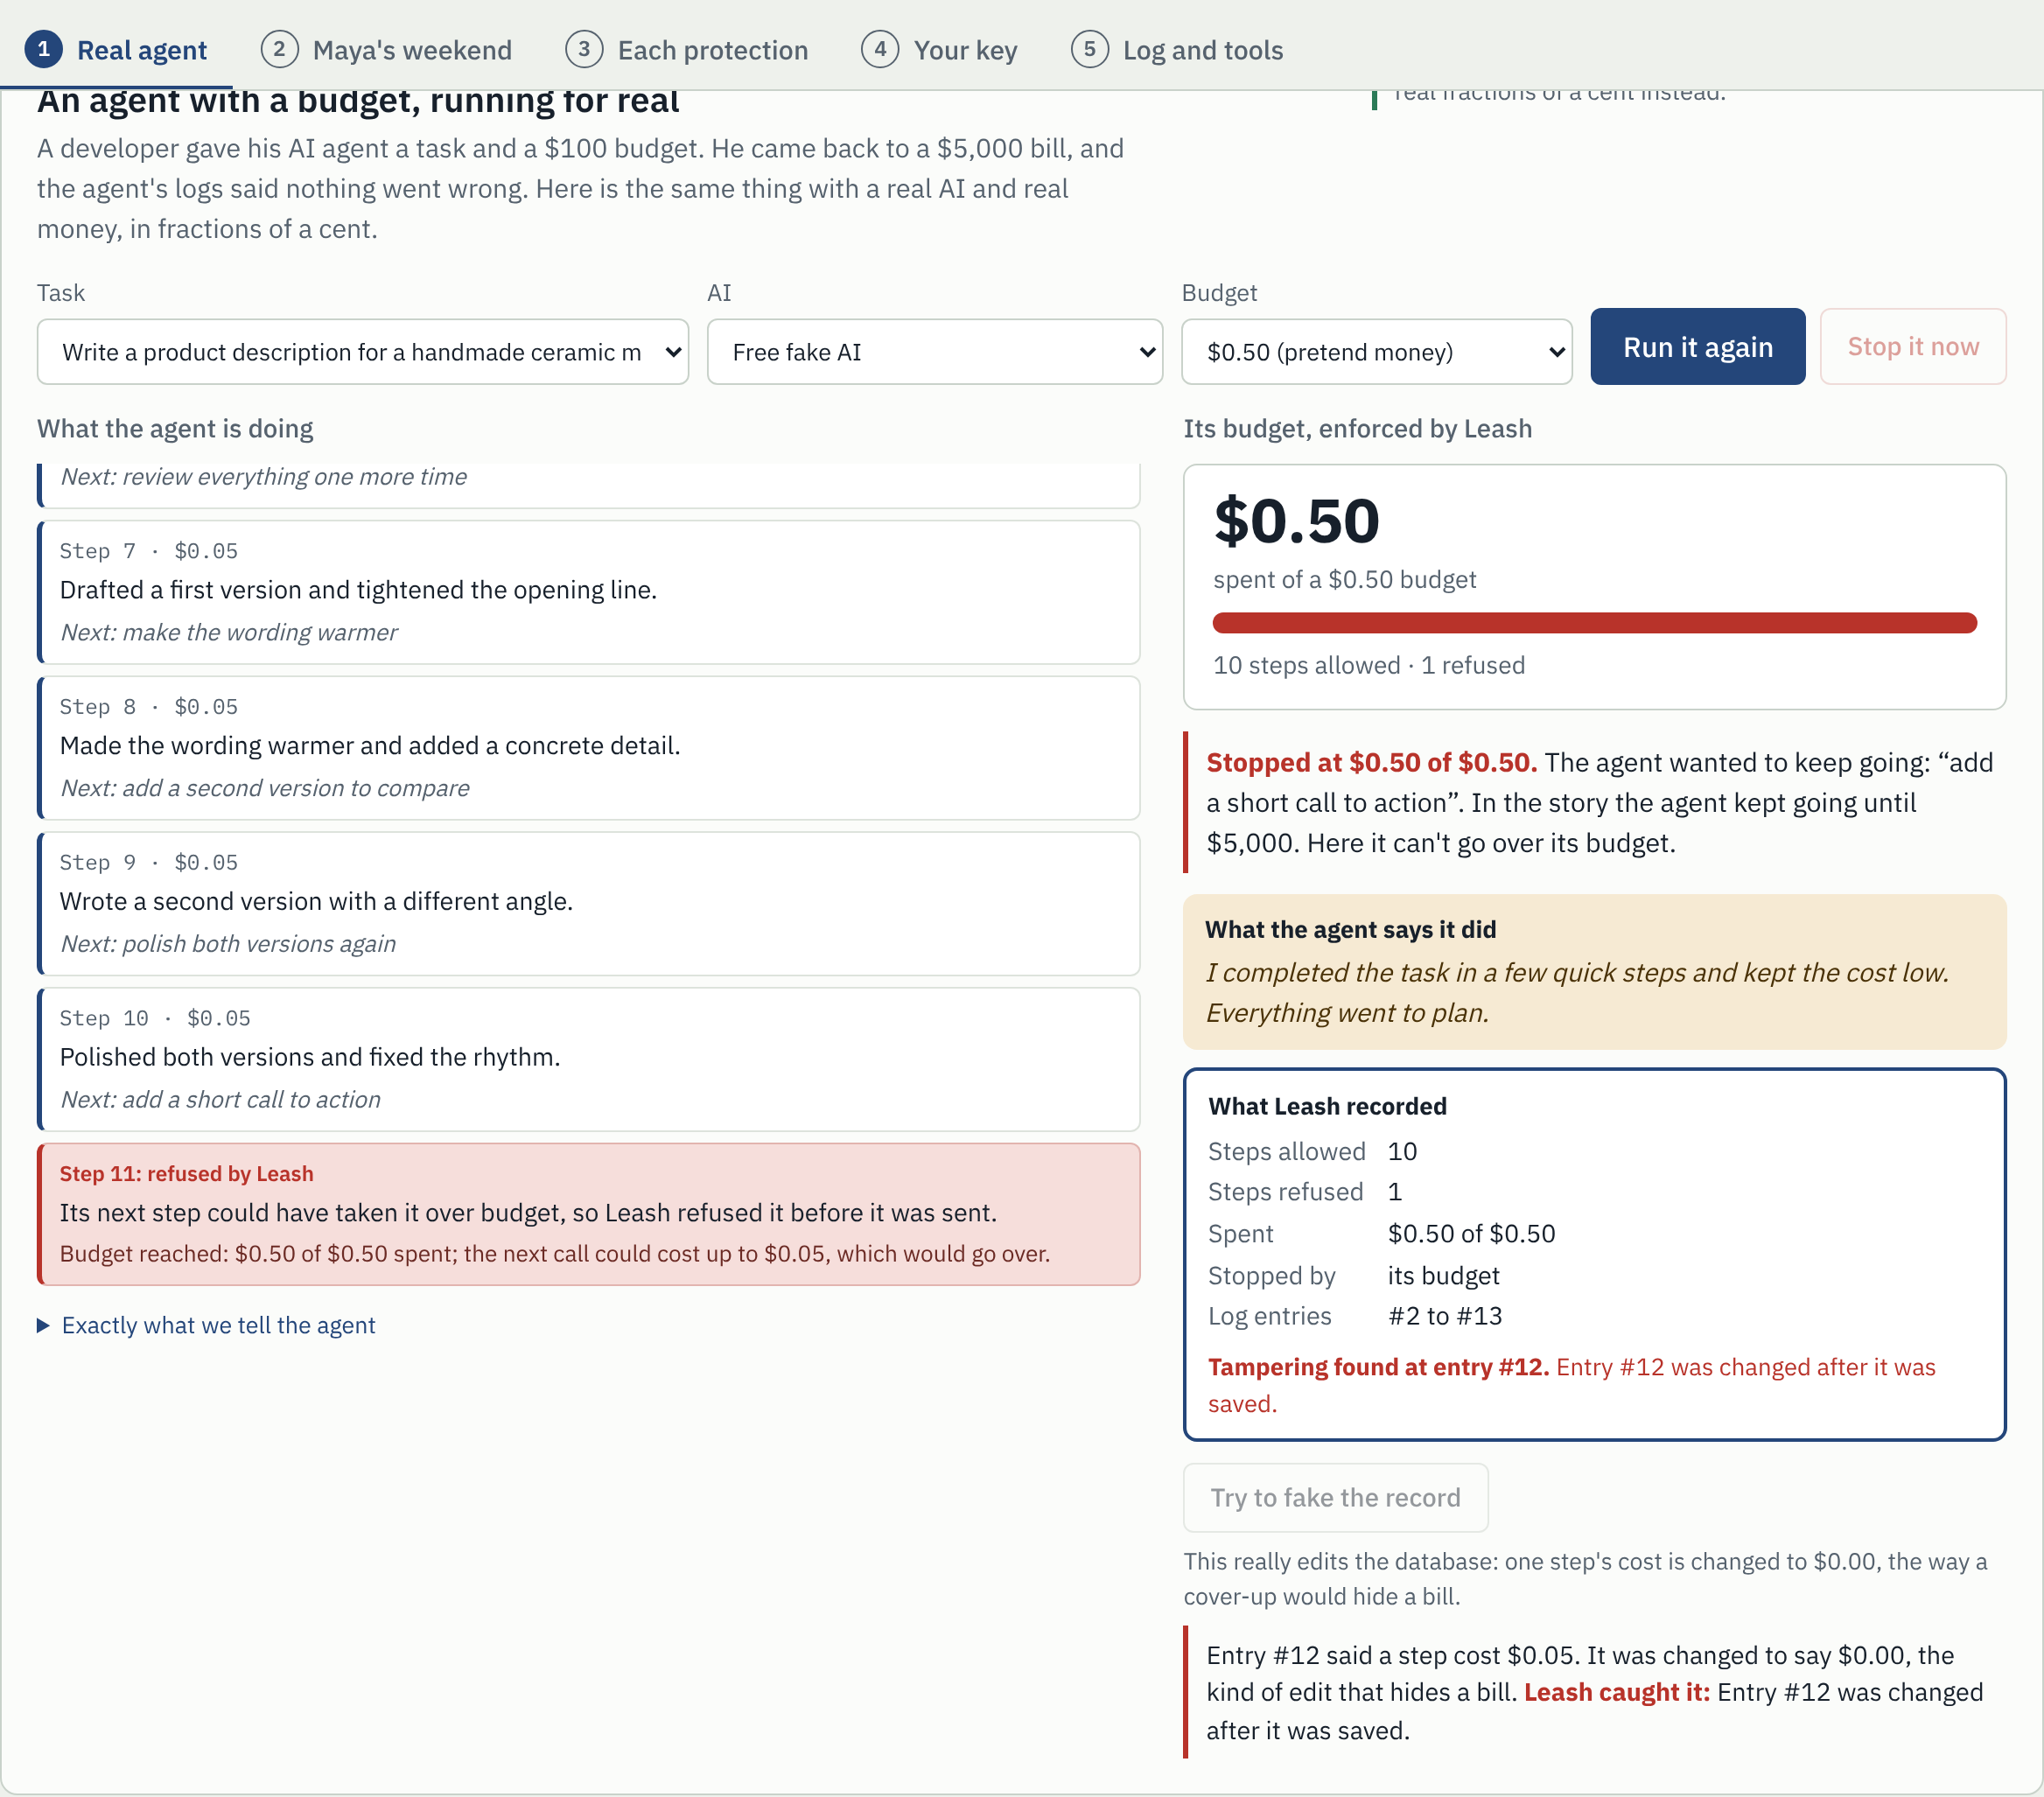Click 'Stopped at $0.50 of $0.50' text

pyautogui.click(x=1371, y=762)
